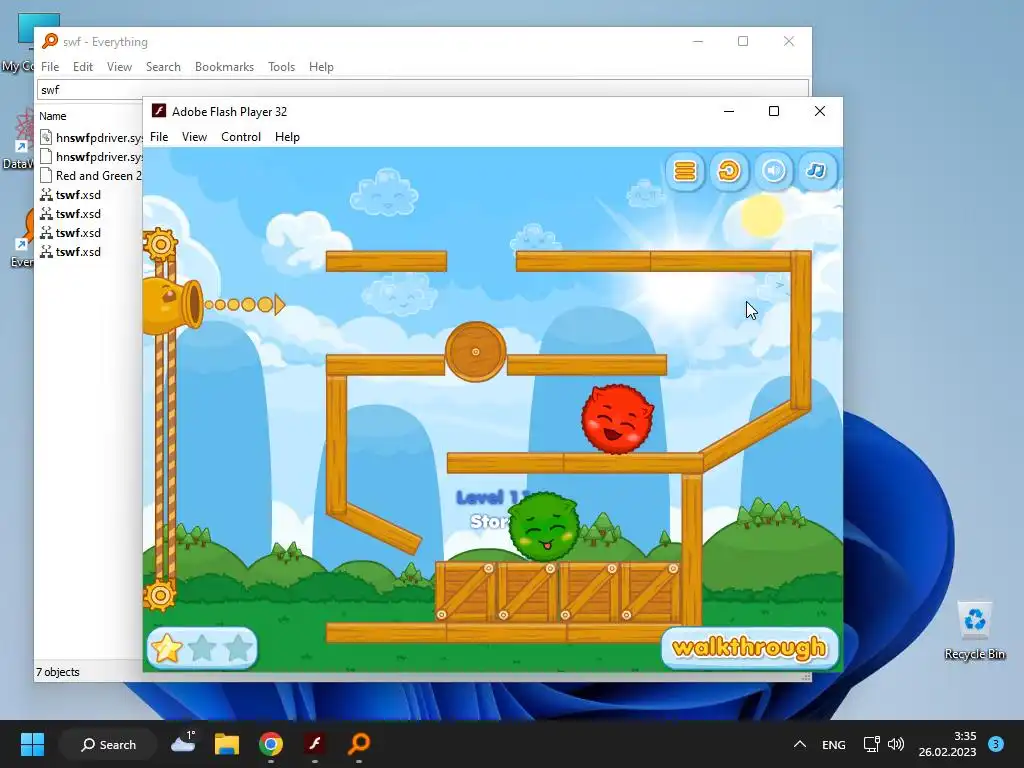Open the Everything window File menu
The height and width of the screenshot is (768, 1024).
click(x=50, y=67)
